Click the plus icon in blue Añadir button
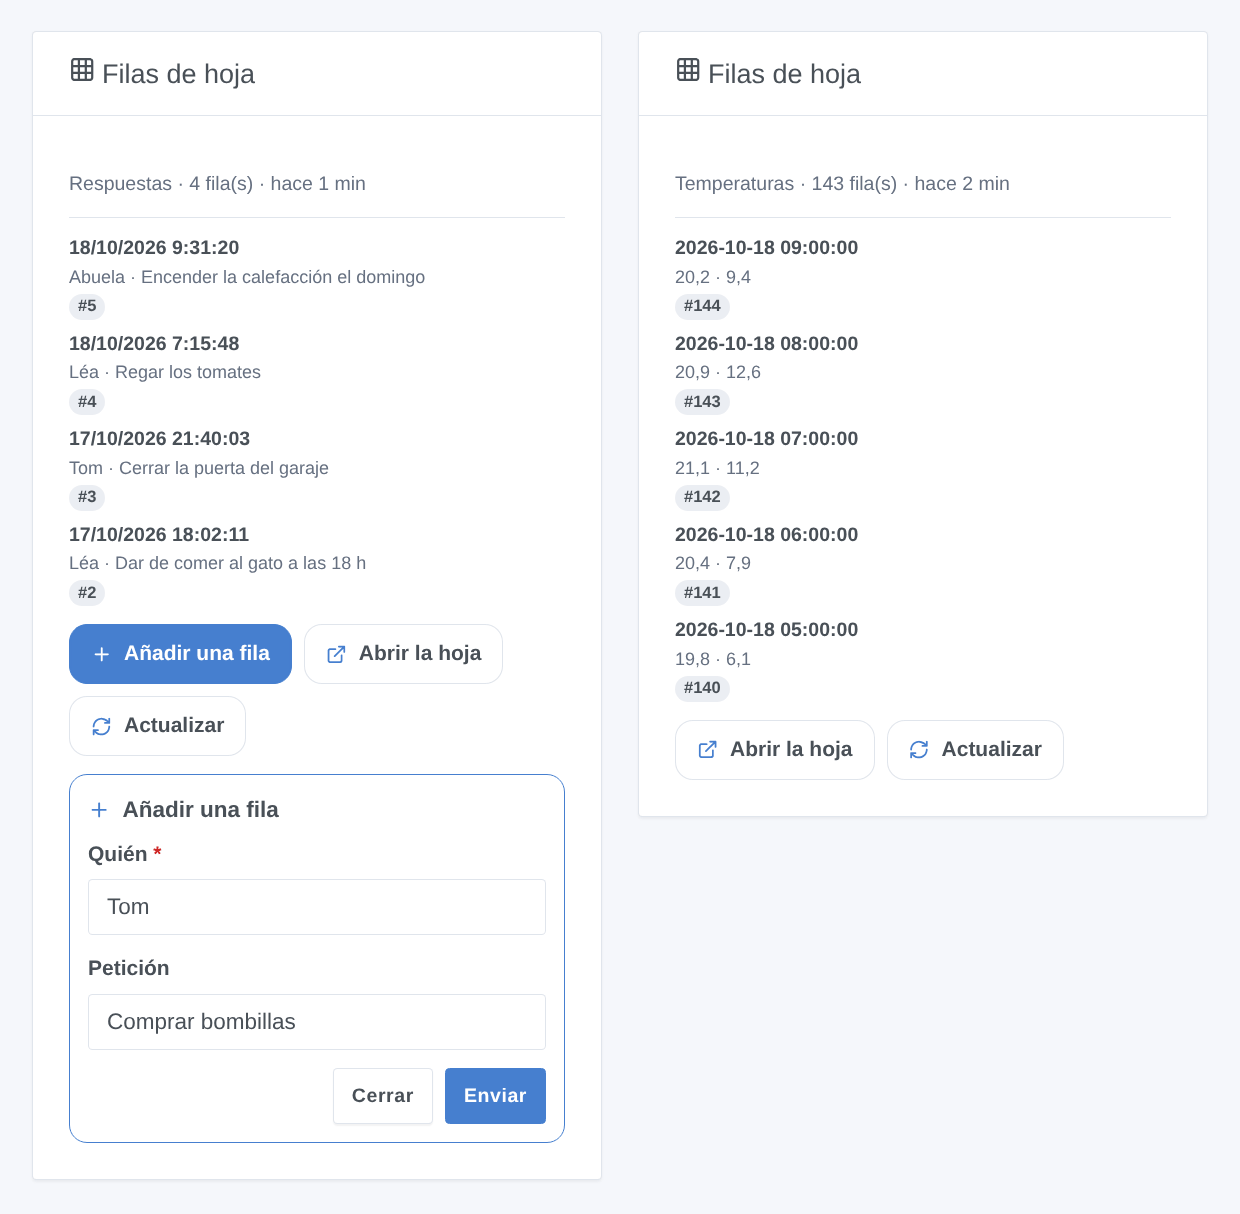The width and height of the screenshot is (1240, 1214). tap(101, 654)
